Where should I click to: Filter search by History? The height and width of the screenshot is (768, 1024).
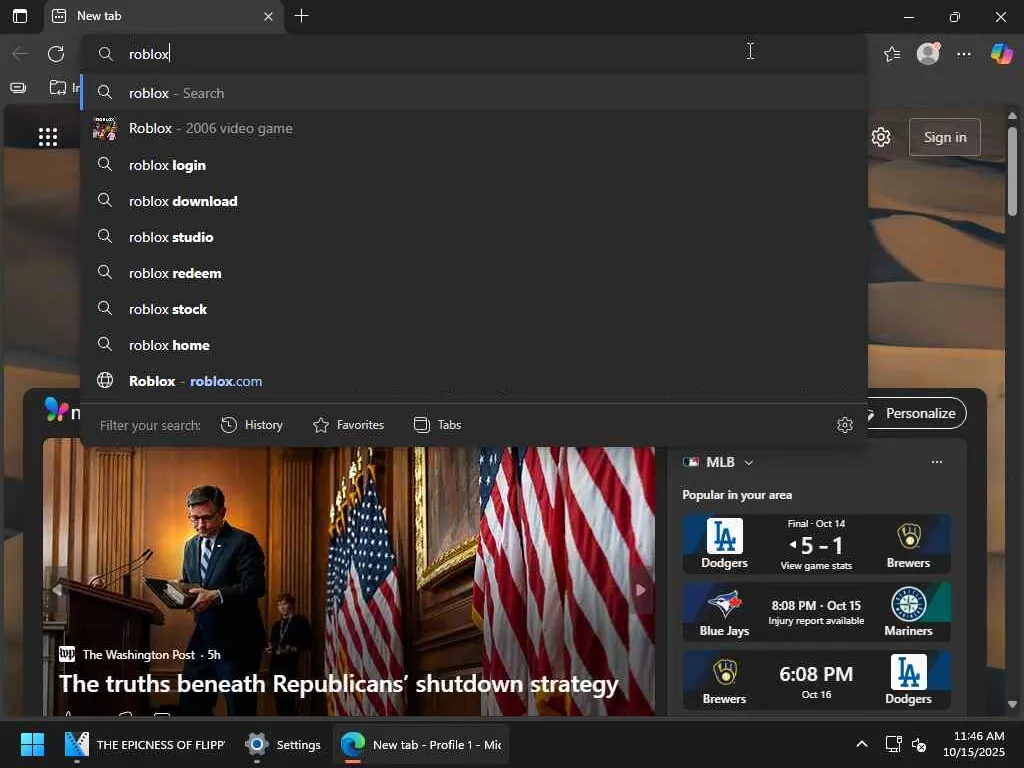coord(251,425)
